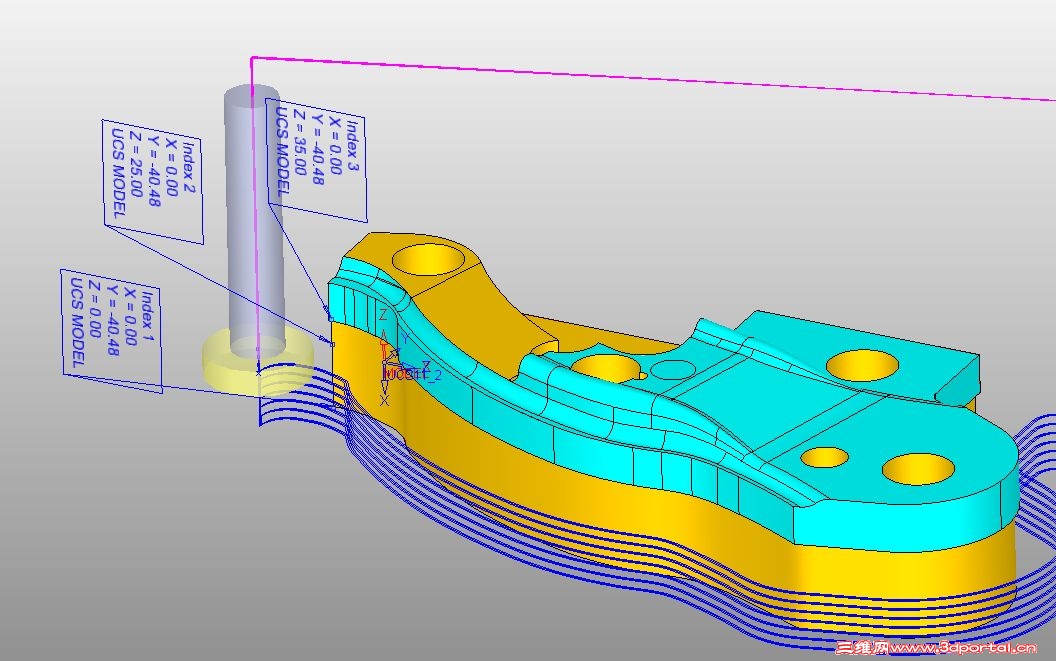Pick the large hole in the yellow boss

click(426, 259)
